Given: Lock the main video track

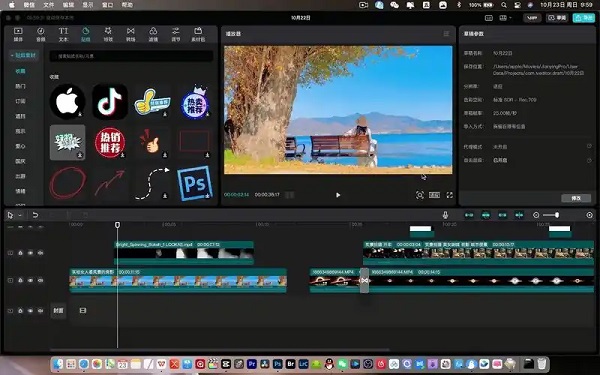Looking at the screenshot, I should click(x=20, y=280).
